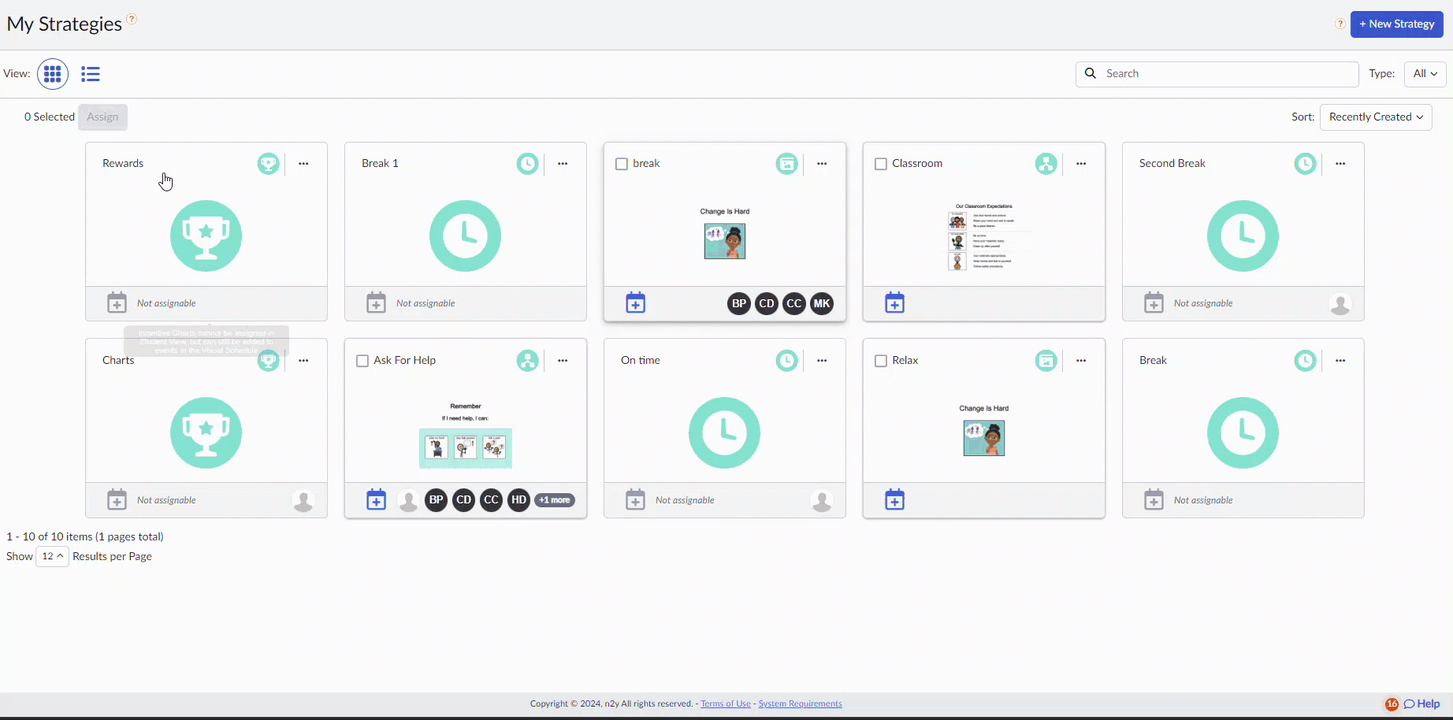Open more options on Ask For Help card
The width and height of the screenshot is (1453, 720).
563,361
